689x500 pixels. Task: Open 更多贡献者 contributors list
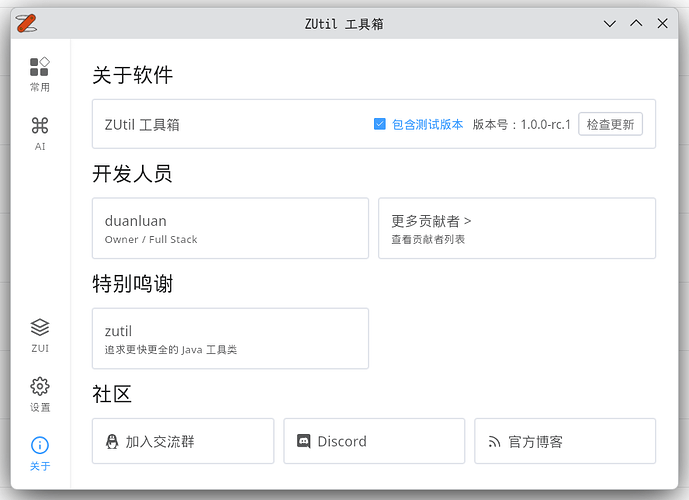pos(517,228)
